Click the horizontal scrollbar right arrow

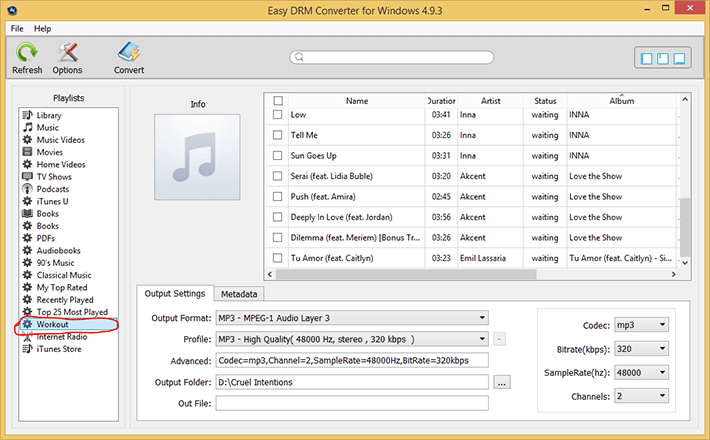pos(673,274)
